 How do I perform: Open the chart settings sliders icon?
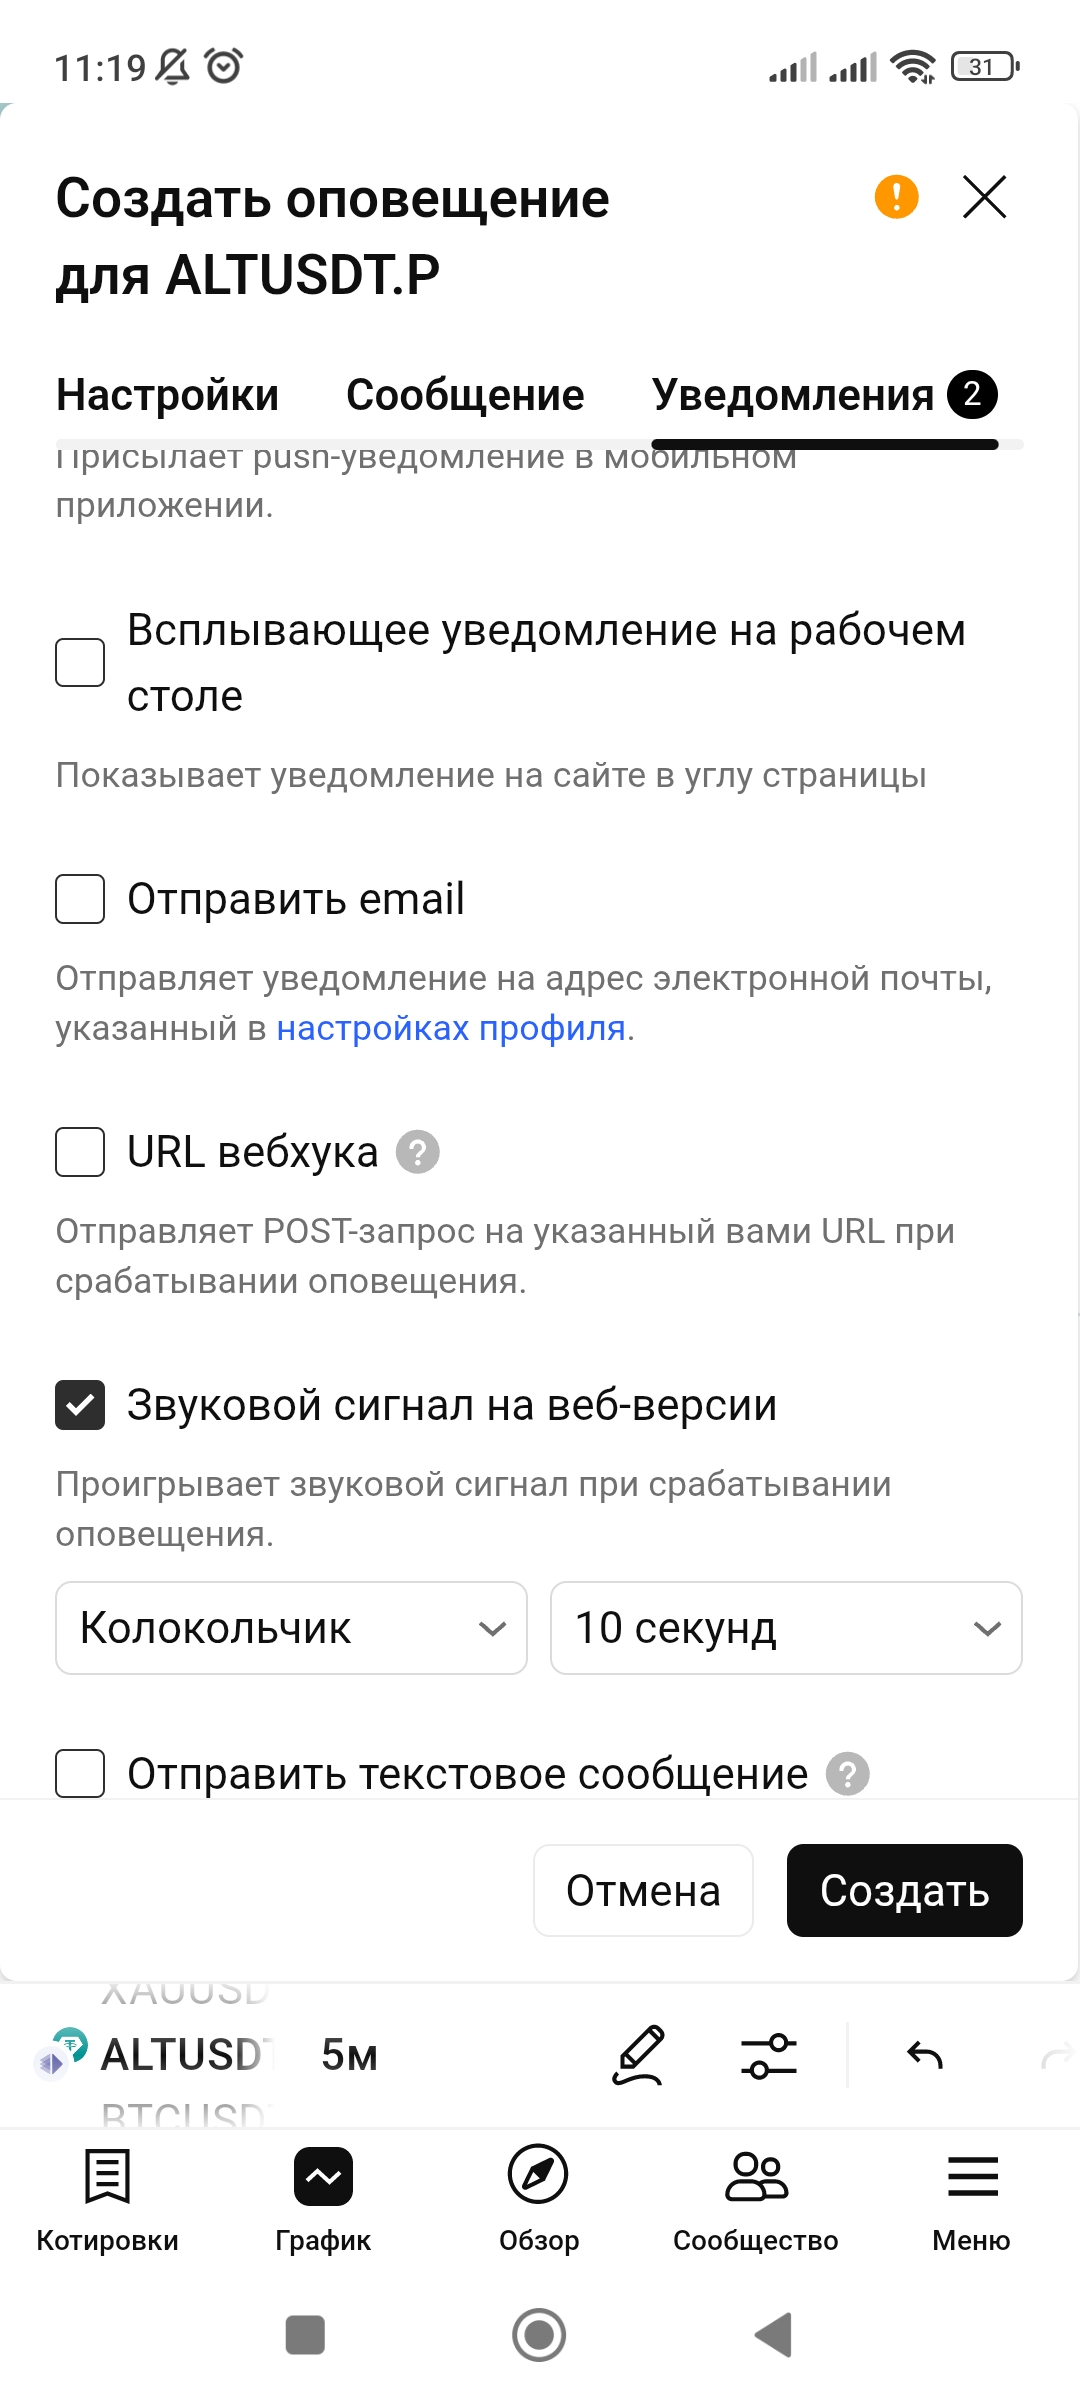(x=768, y=2056)
